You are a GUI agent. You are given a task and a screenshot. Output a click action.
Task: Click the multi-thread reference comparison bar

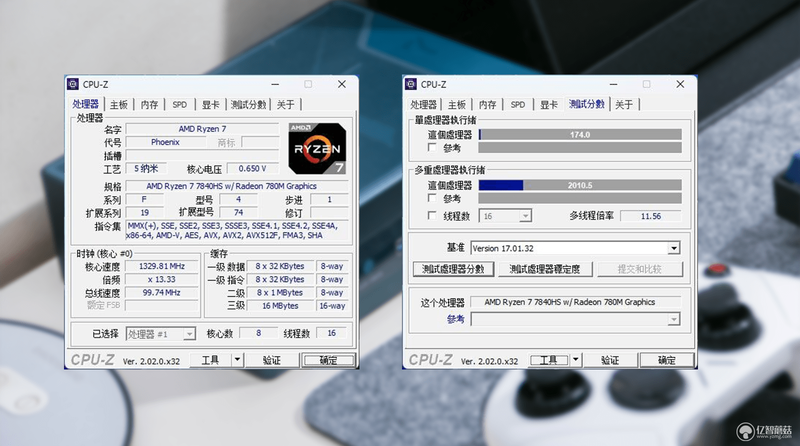pyautogui.click(x=580, y=198)
